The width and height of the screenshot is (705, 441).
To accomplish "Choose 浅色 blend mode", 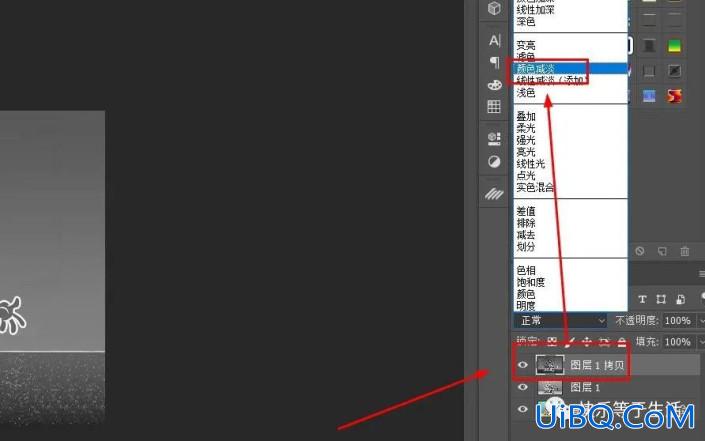I will [x=570, y=93].
